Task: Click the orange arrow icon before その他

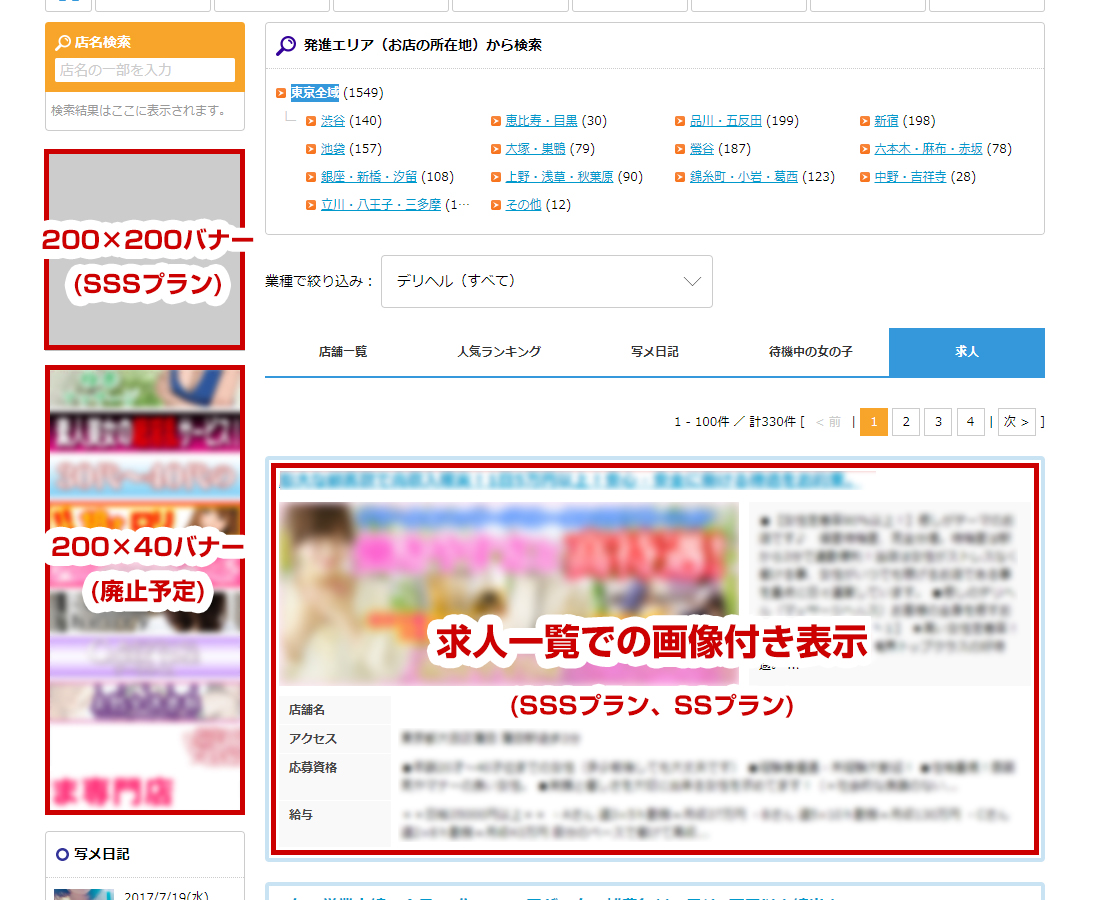Action: pyautogui.click(x=497, y=203)
